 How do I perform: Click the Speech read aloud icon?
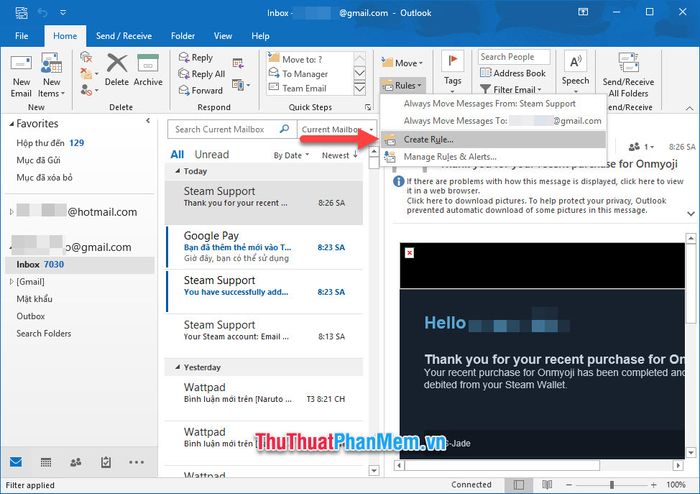pos(575,62)
